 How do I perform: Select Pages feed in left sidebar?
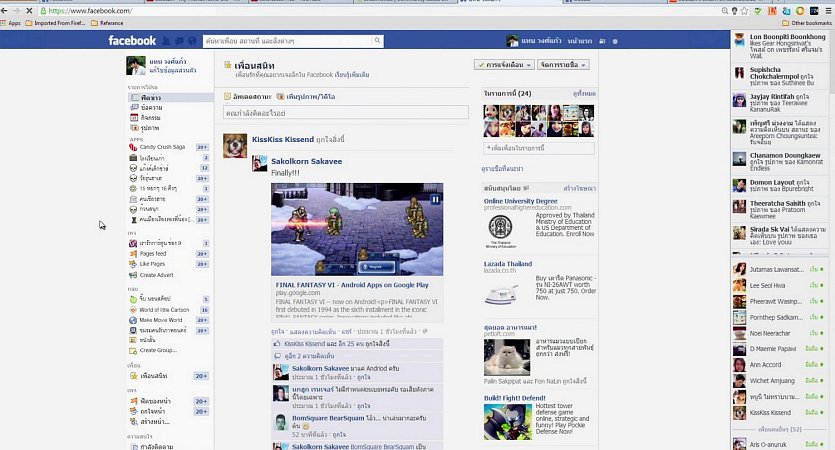153,254
